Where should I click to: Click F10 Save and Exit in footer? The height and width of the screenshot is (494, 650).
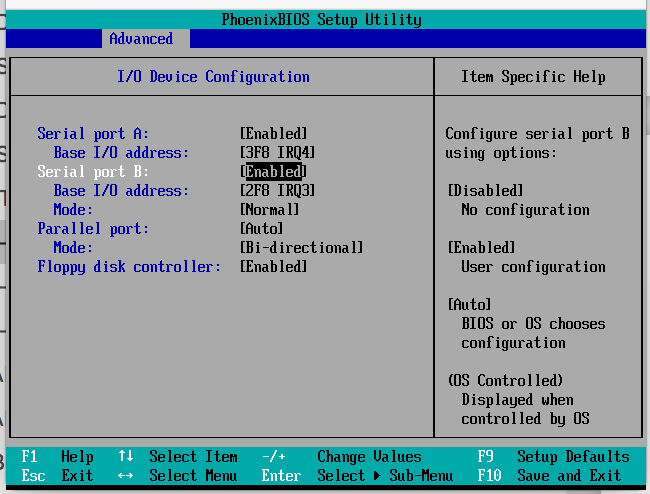coord(549,475)
